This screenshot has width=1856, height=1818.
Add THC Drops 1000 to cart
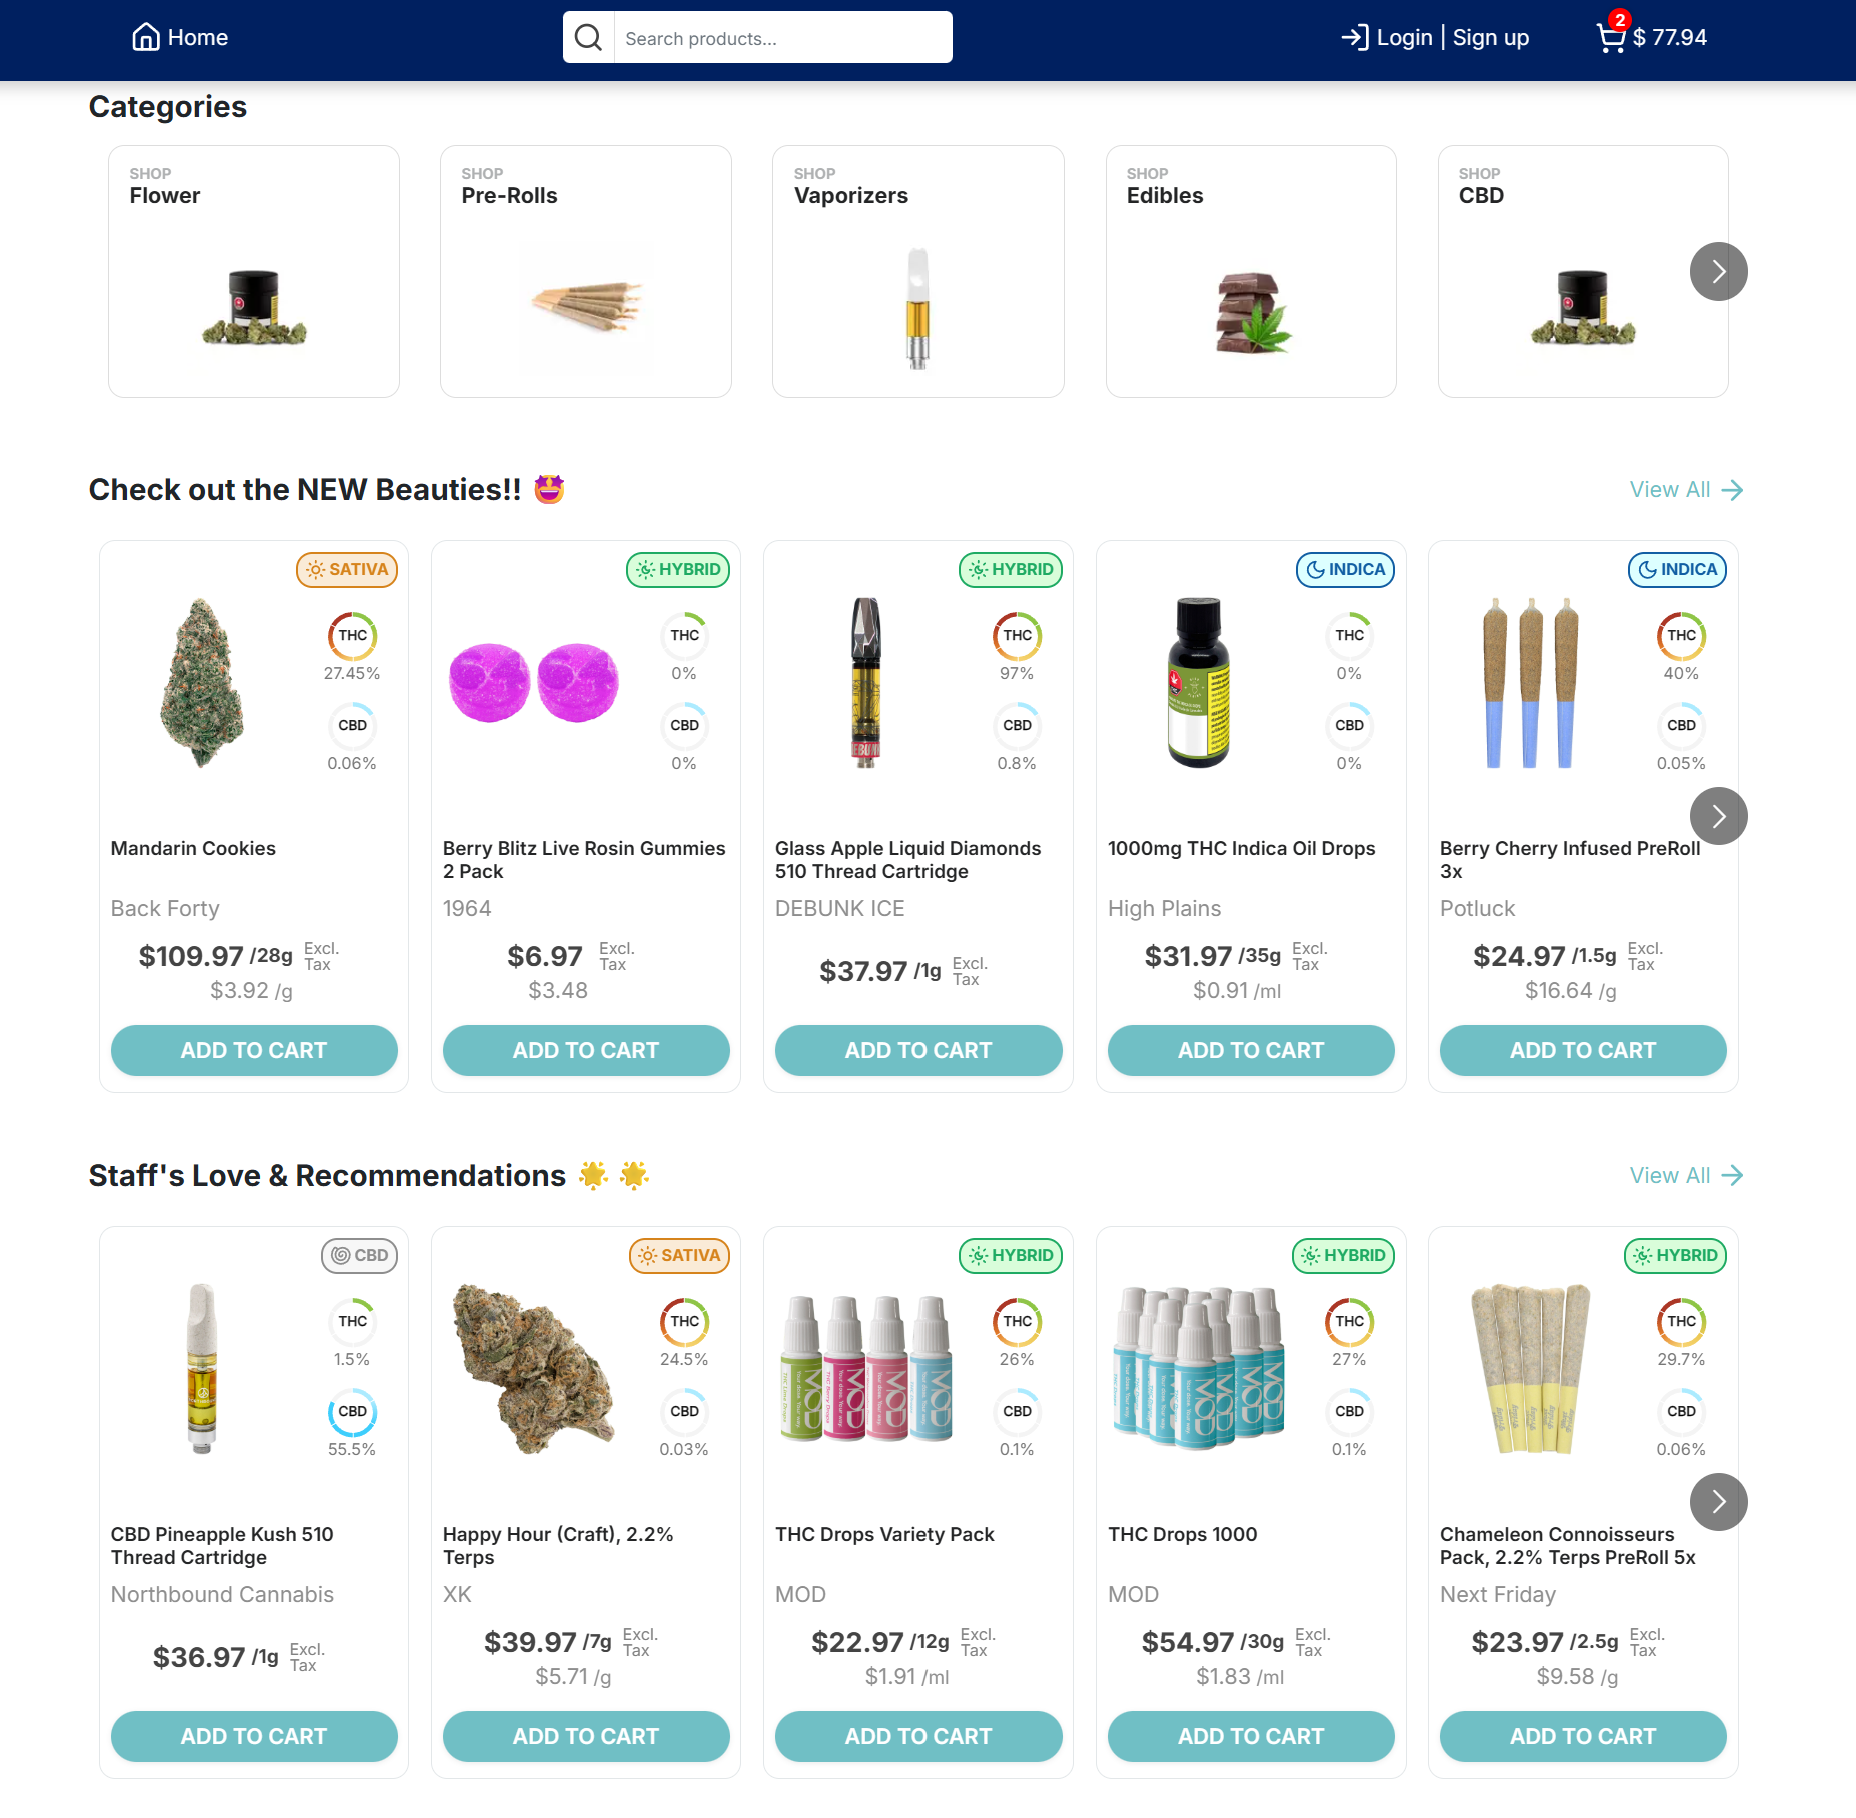[x=1251, y=1737]
